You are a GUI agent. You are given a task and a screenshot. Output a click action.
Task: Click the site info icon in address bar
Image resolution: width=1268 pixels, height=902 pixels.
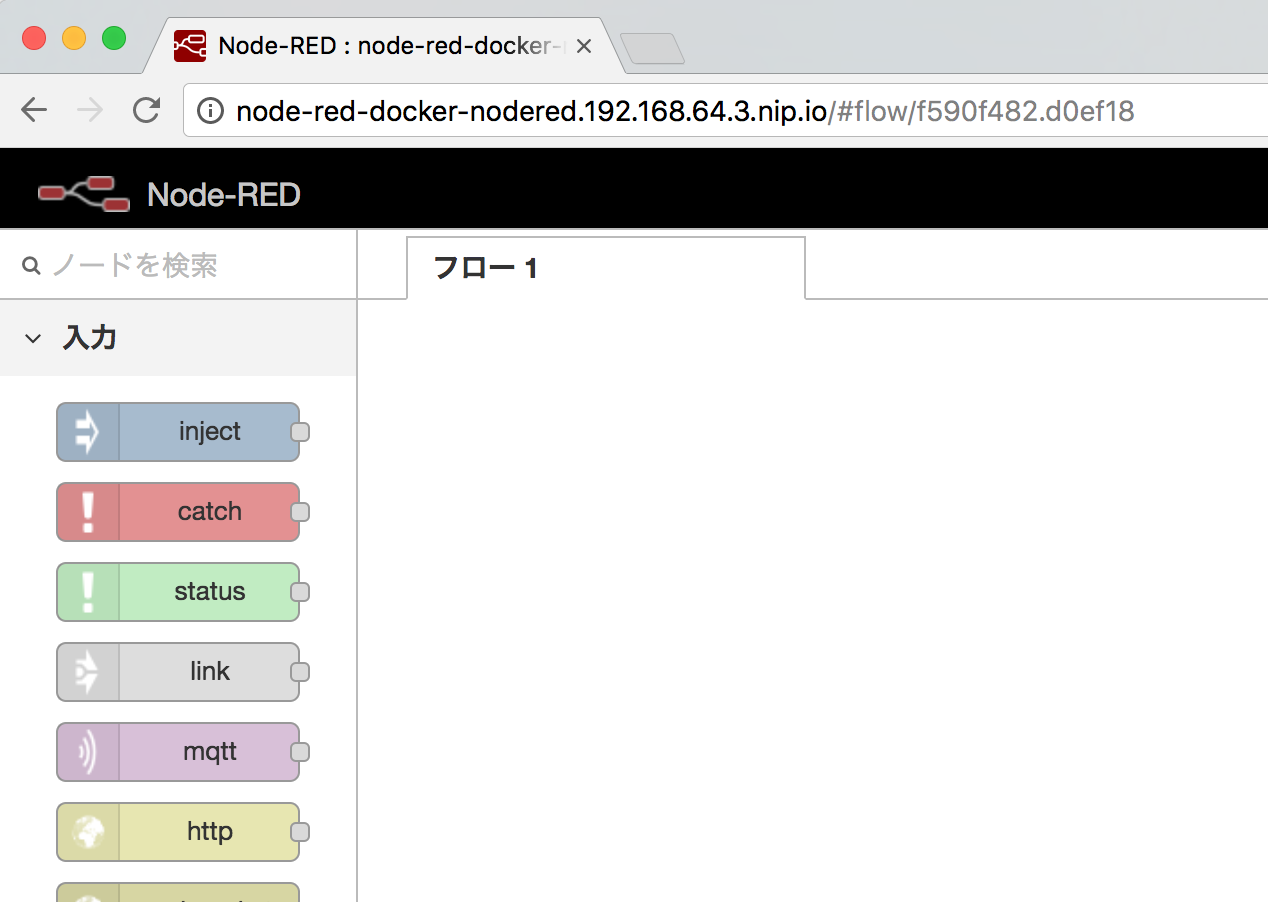pyautogui.click(x=210, y=110)
